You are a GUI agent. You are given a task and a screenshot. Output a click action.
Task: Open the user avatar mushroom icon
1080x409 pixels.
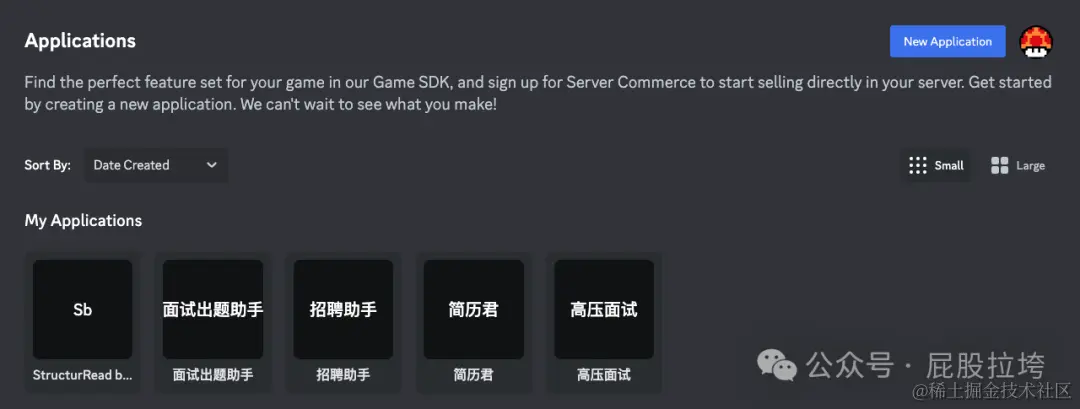click(1036, 41)
